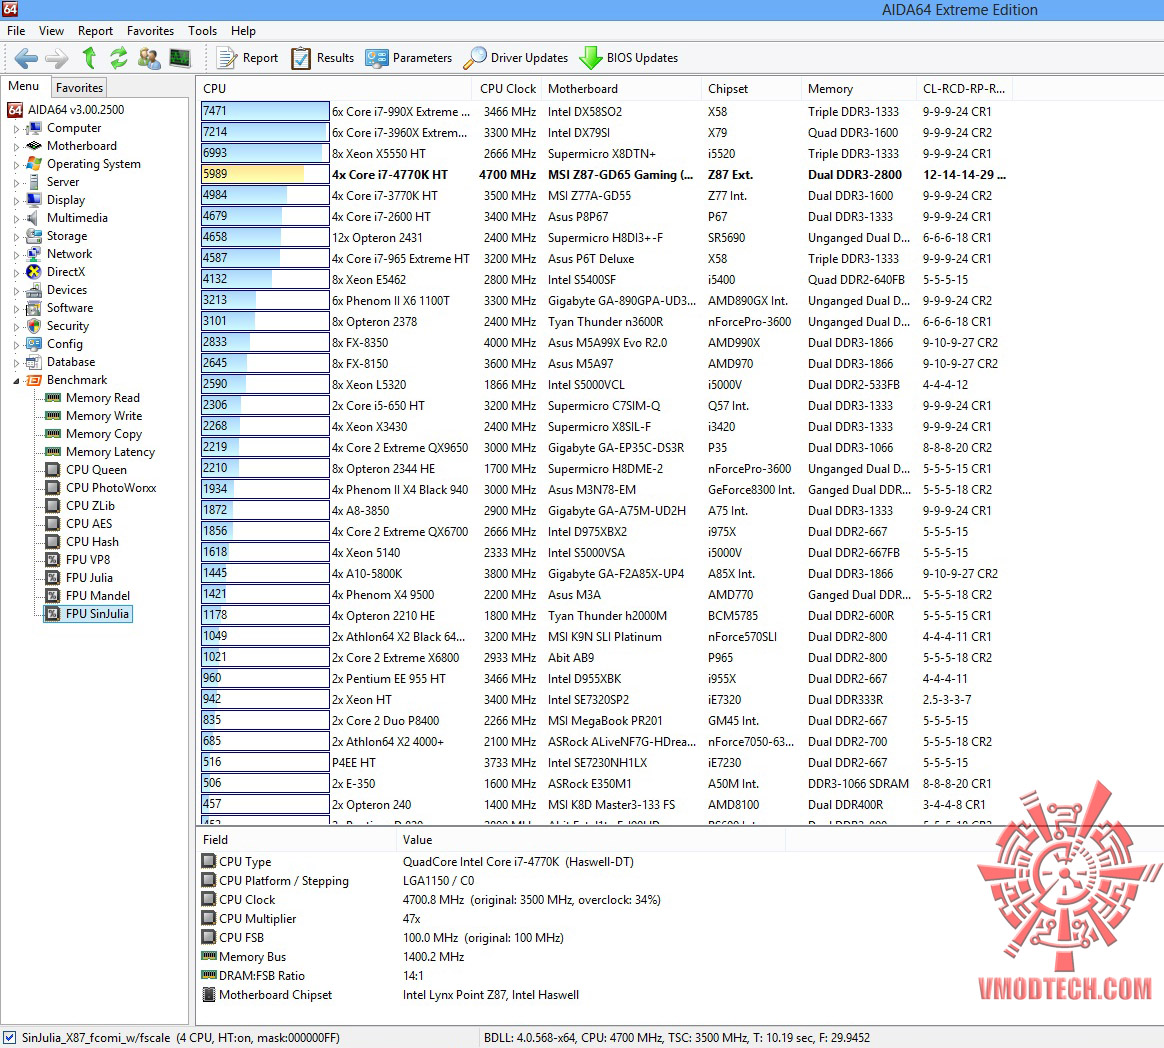
Task: Expand the Storage tree node
Action: tap(16, 237)
